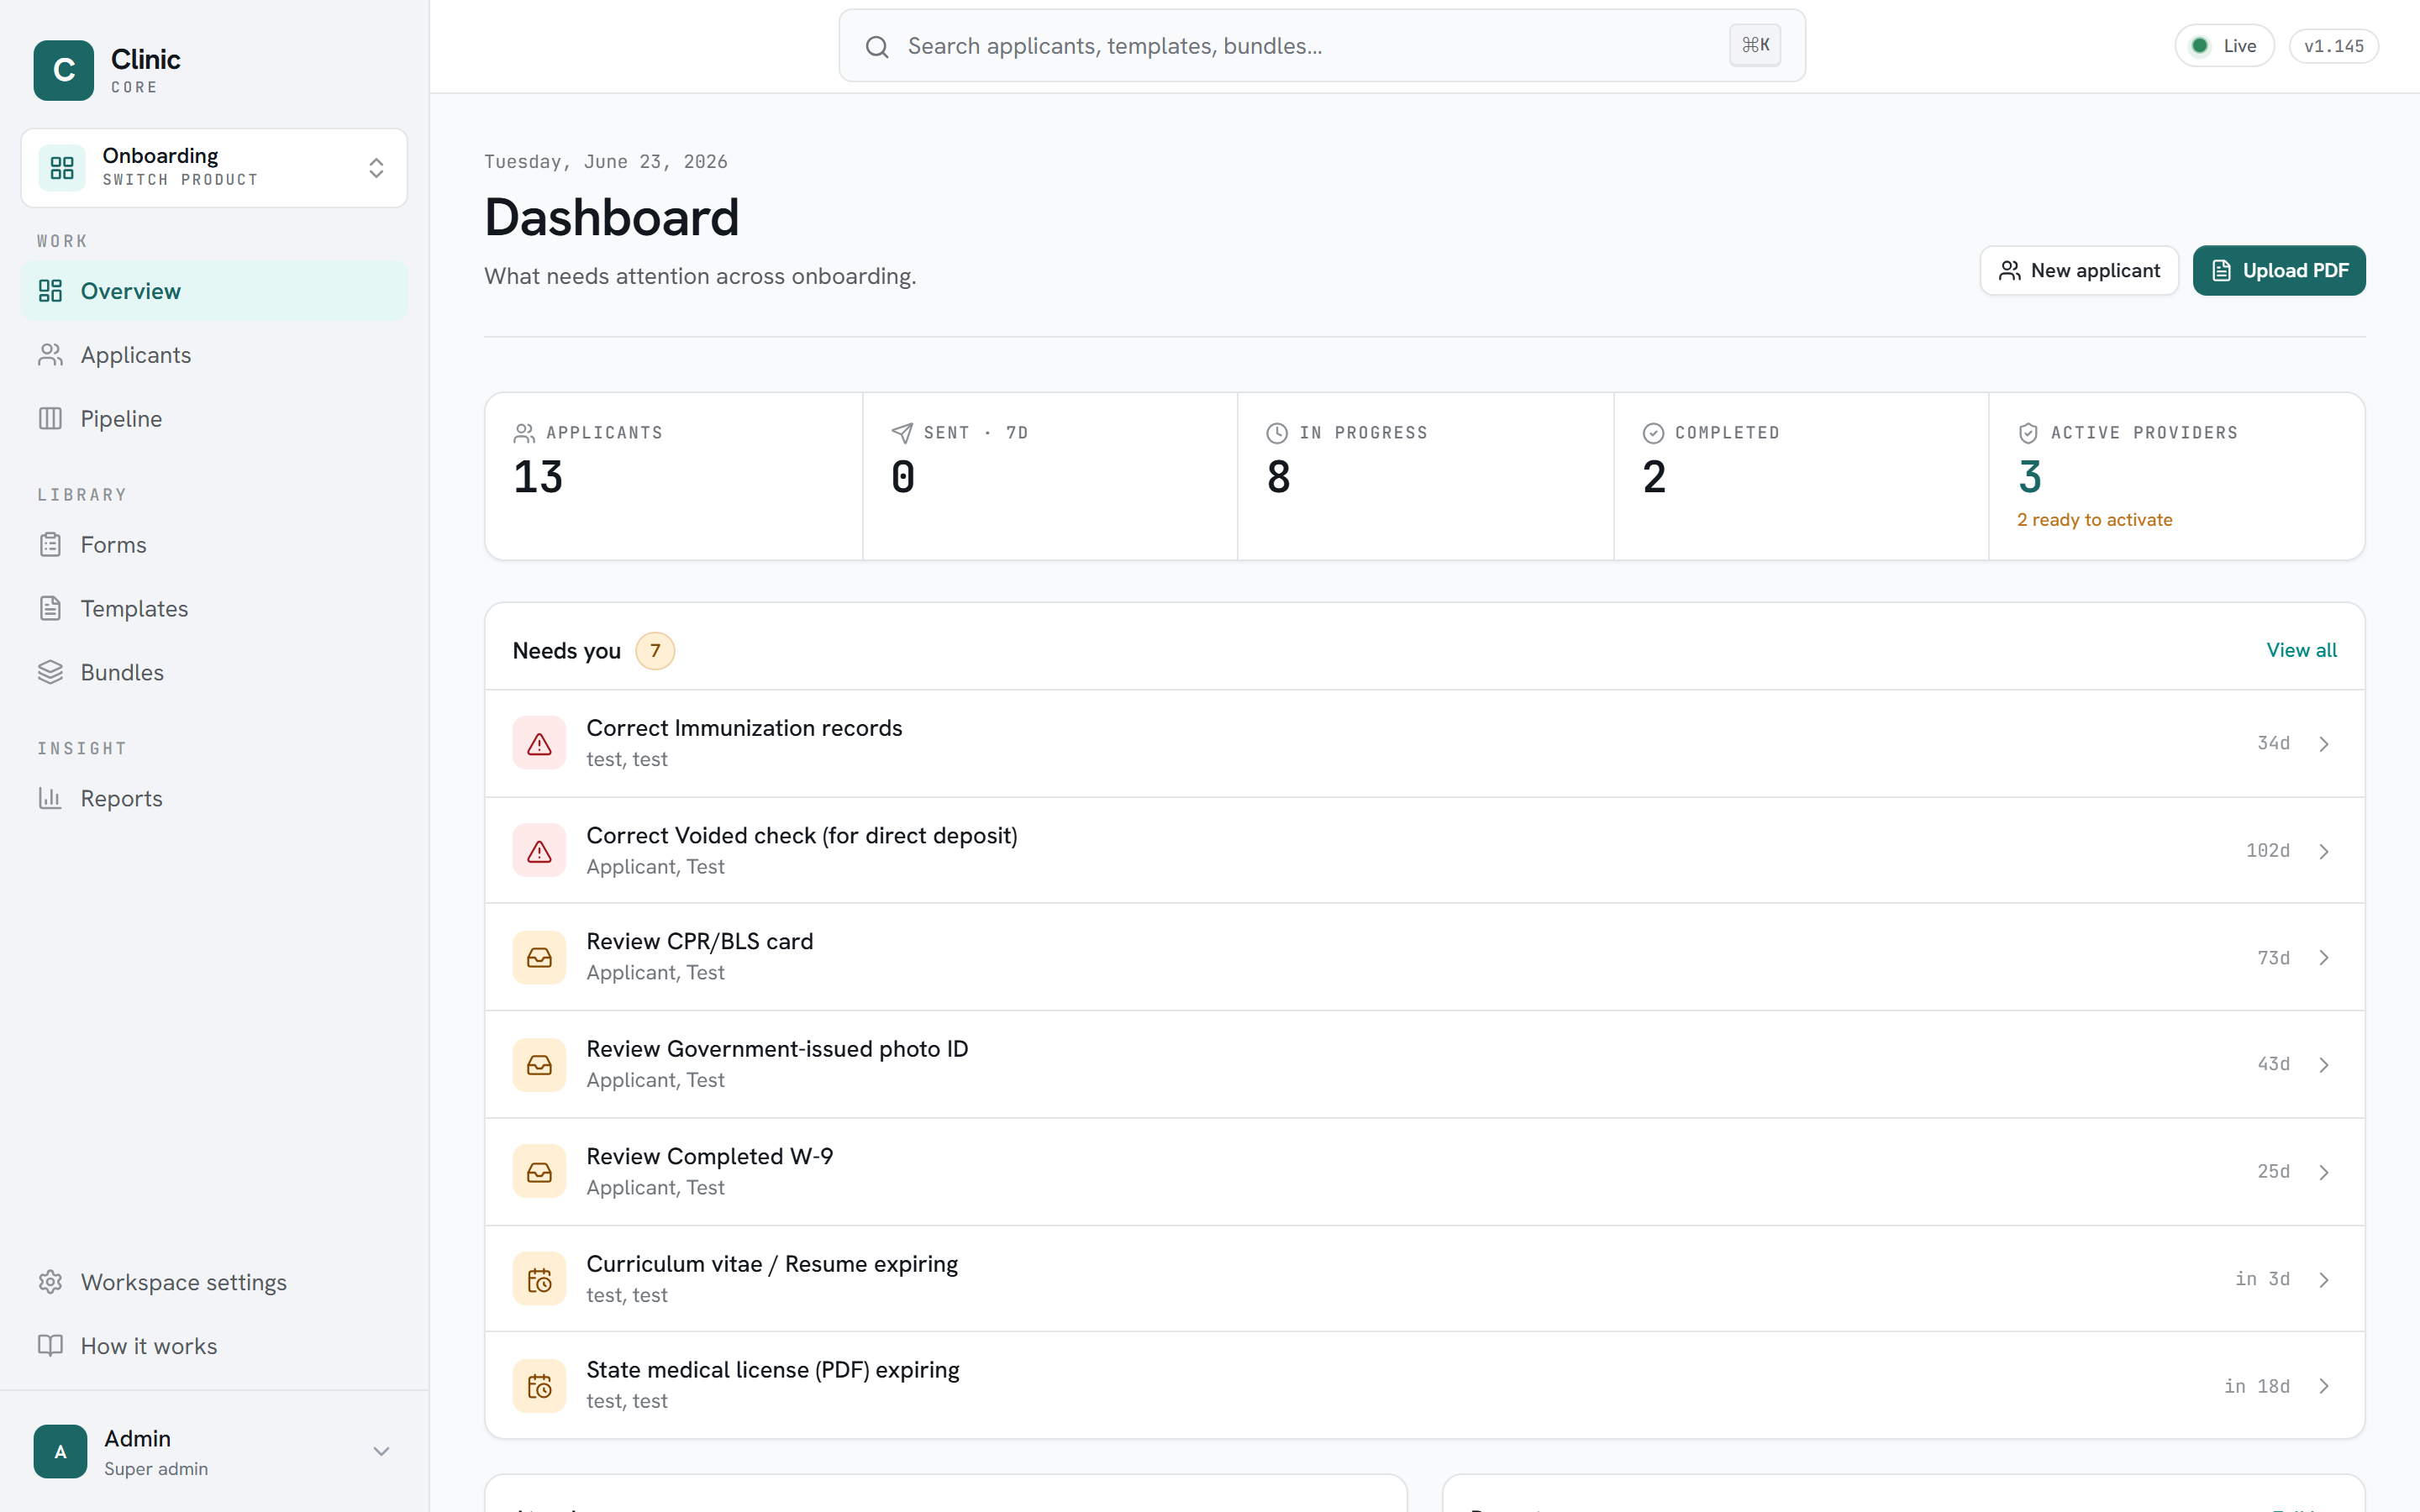Click the New applicant button

pyautogui.click(x=2078, y=270)
